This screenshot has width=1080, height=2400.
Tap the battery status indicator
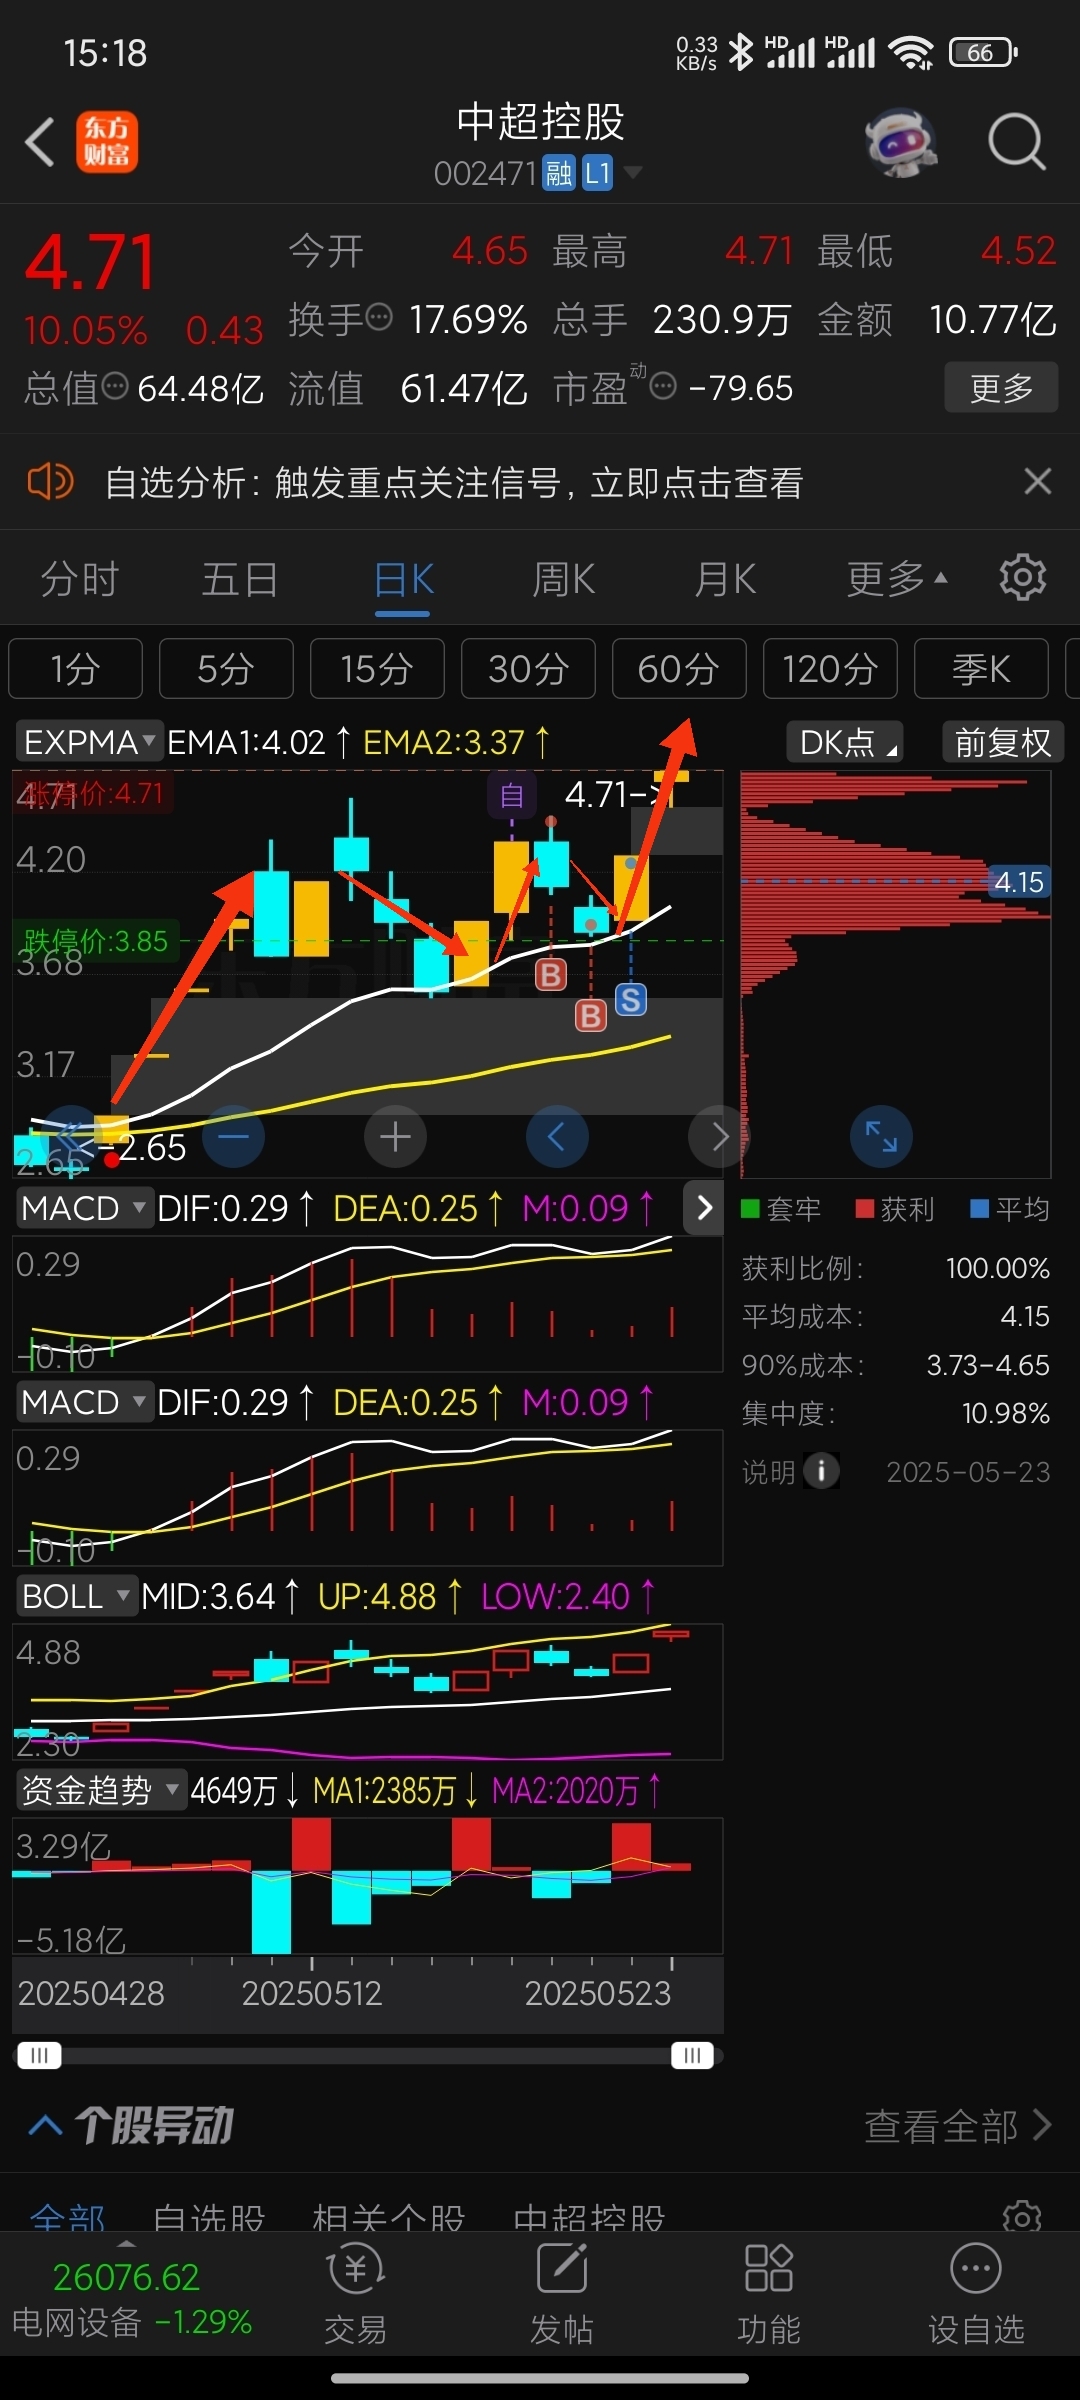point(983,52)
